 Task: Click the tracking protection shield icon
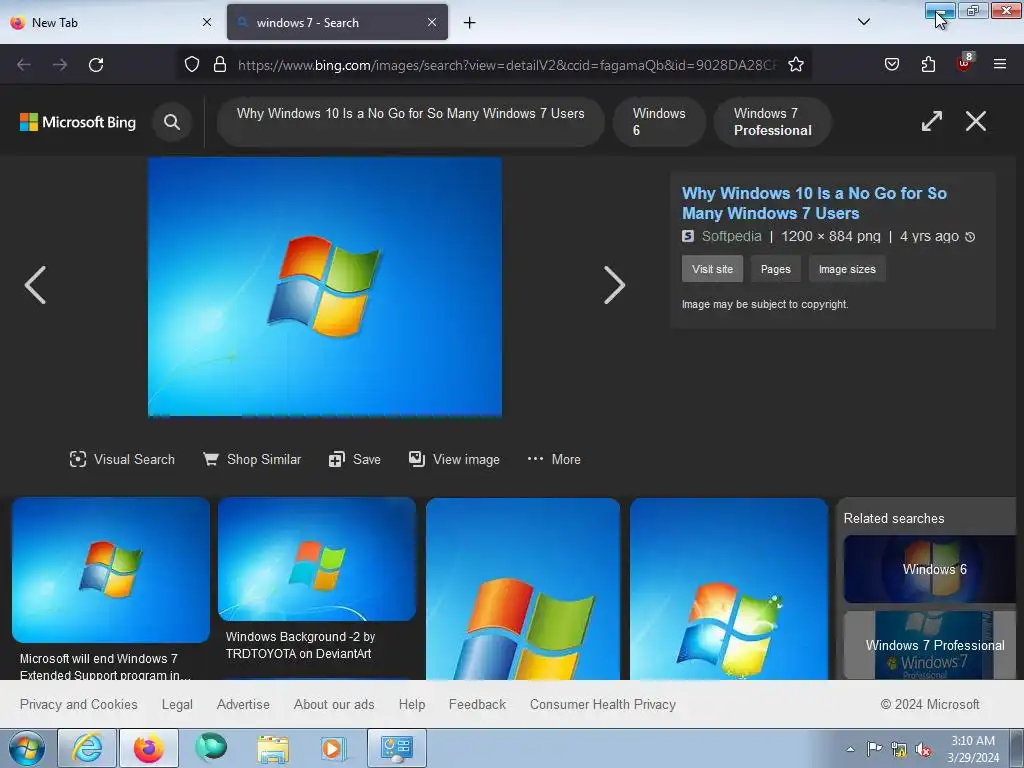click(x=191, y=65)
